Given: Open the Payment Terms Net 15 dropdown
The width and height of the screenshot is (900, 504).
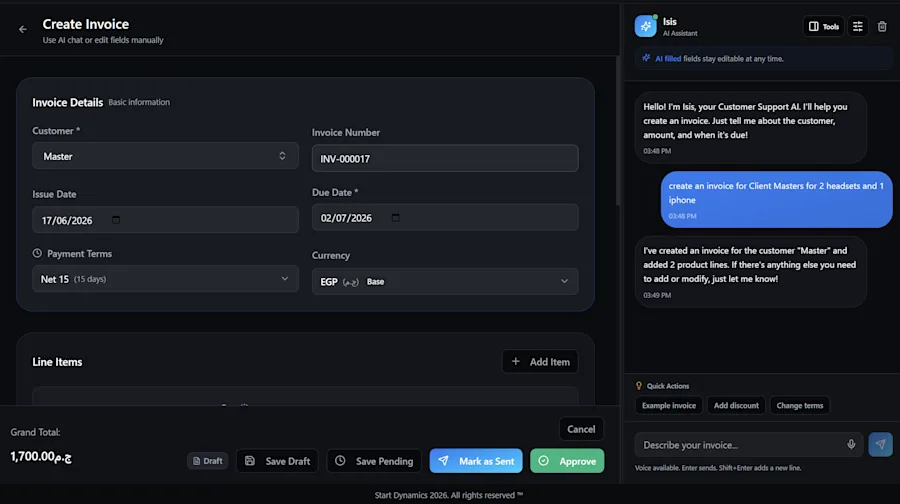Looking at the screenshot, I should 165,279.
